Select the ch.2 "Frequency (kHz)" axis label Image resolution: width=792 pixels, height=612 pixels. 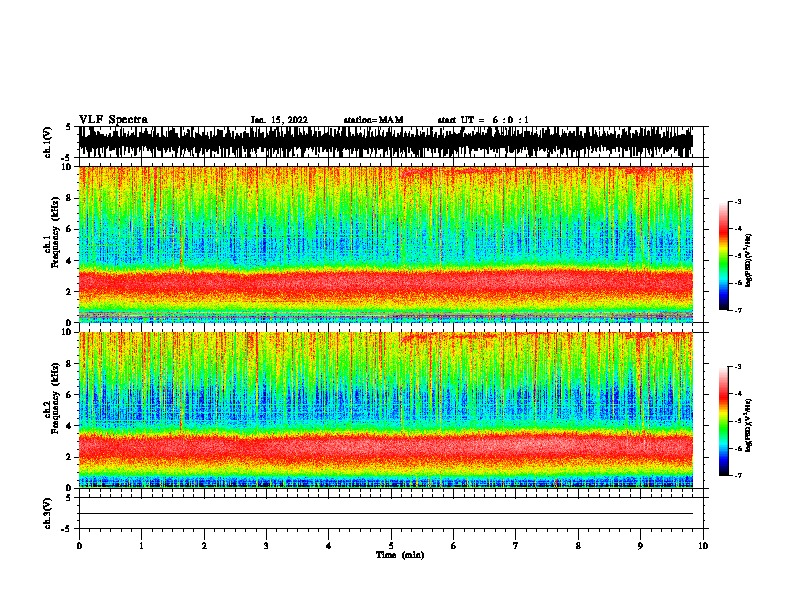coord(56,398)
